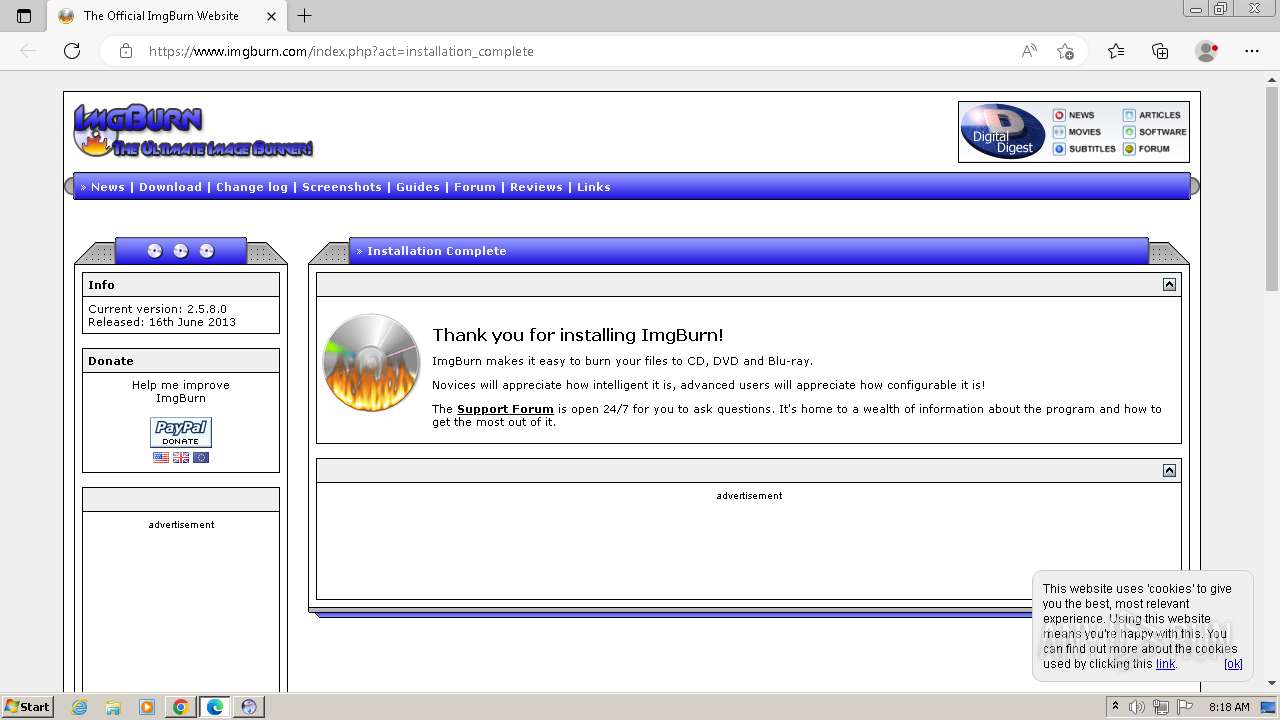Open Read aloud in the address bar
The width and height of the screenshot is (1280, 720).
[x=1029, y=51]
